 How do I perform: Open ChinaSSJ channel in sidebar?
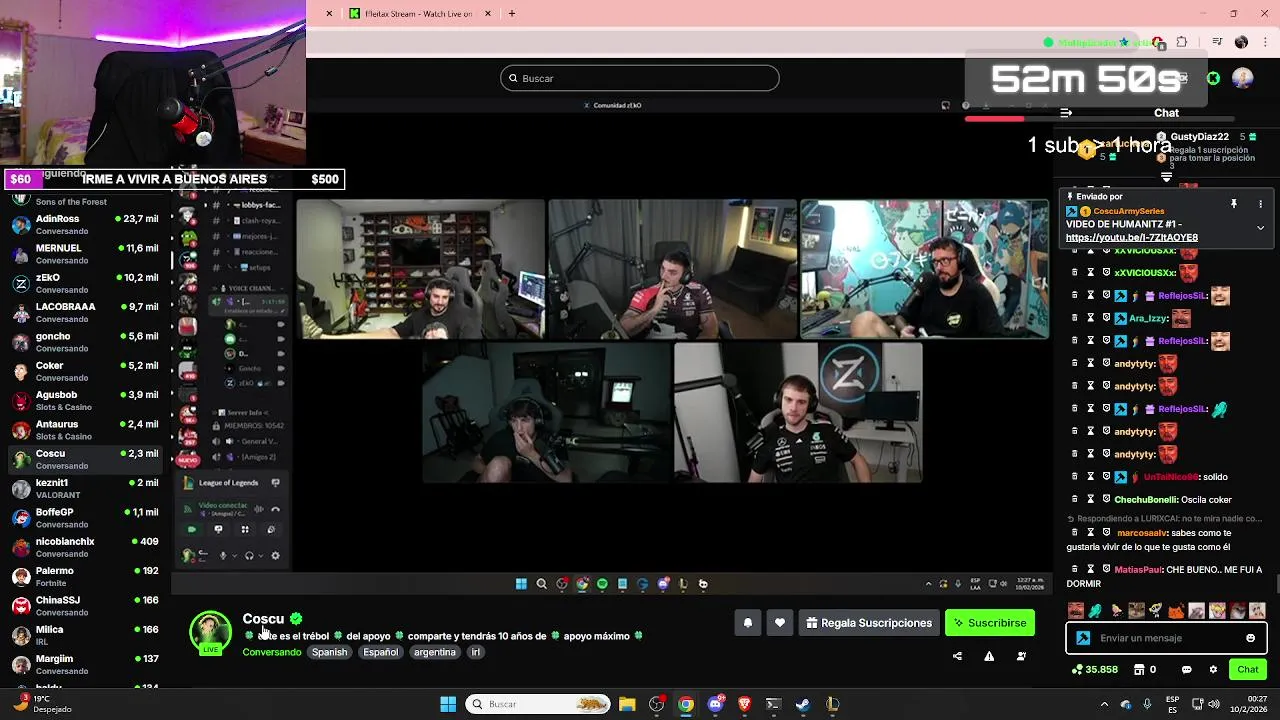click(84, 605)
